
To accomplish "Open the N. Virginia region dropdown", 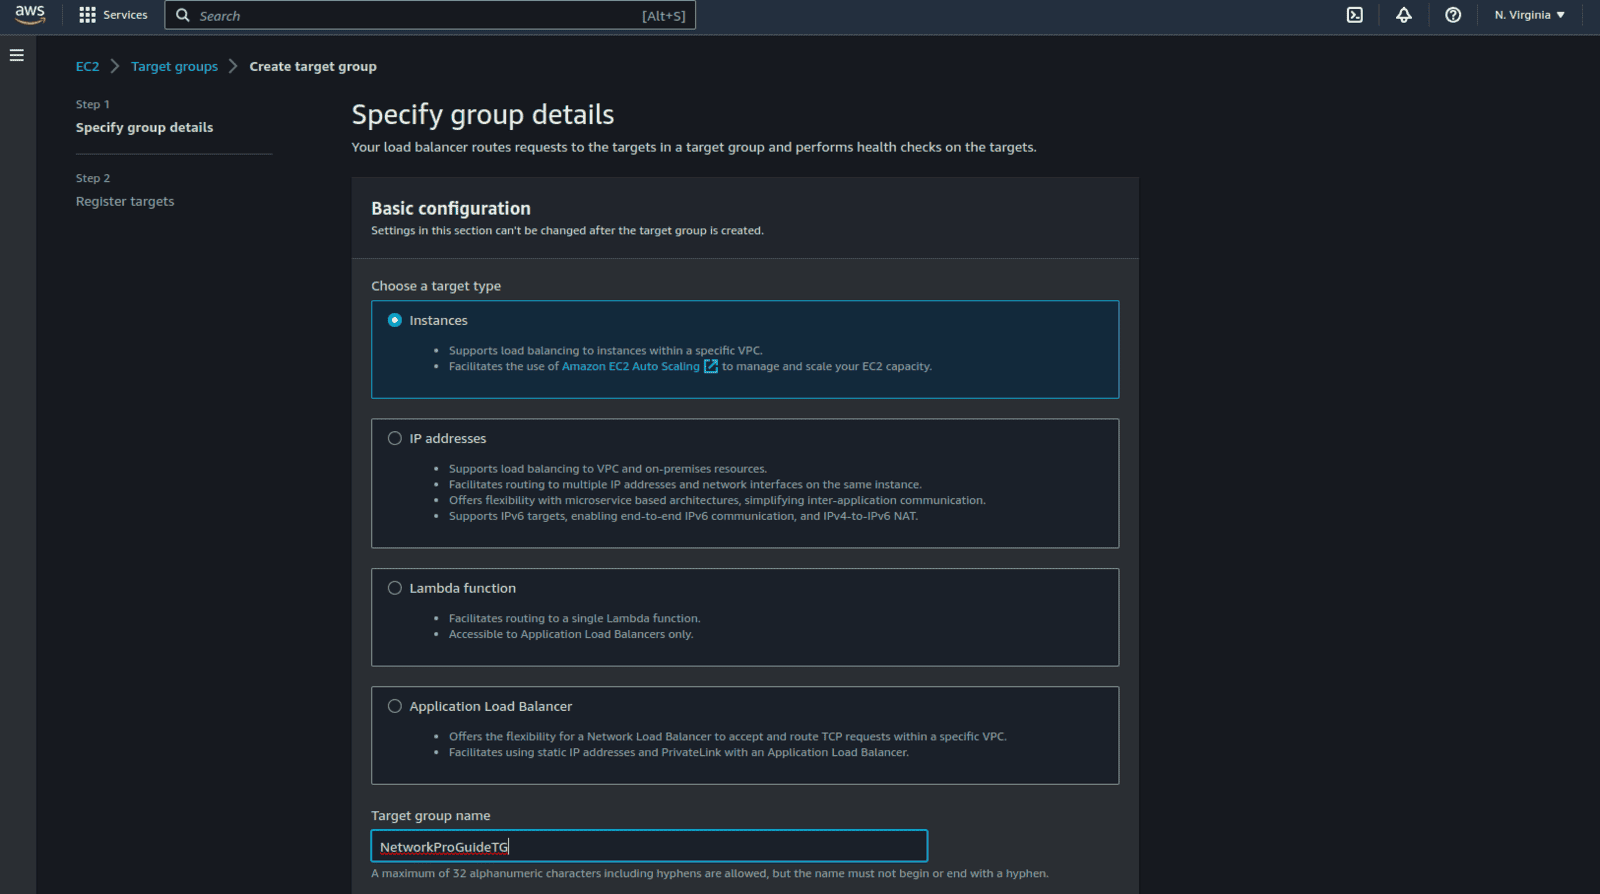I will (1529, 15).
